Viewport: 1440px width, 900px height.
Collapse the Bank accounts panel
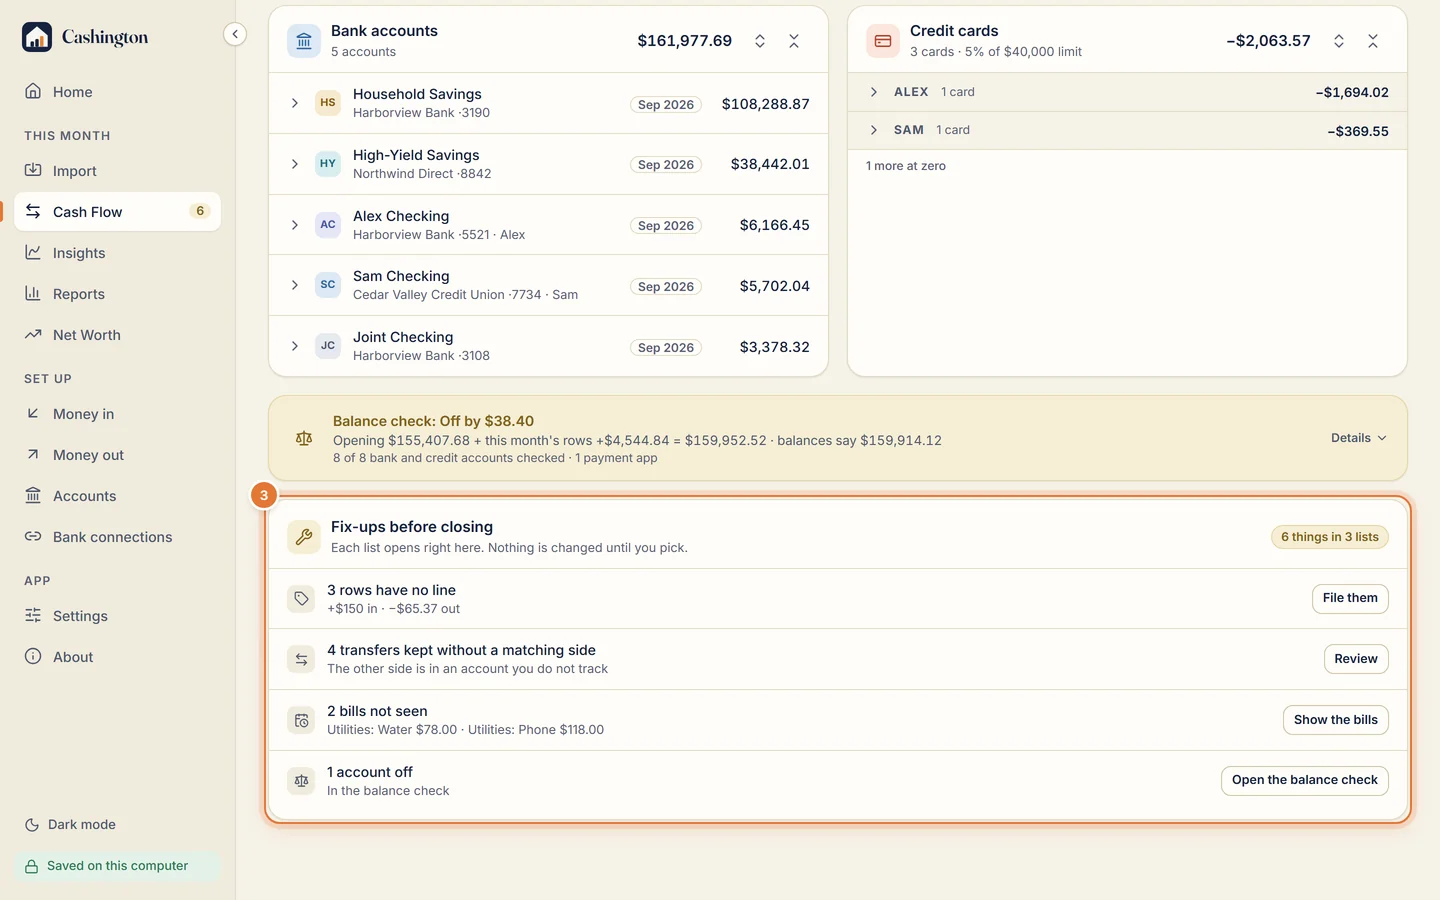(x=794, y=41)
